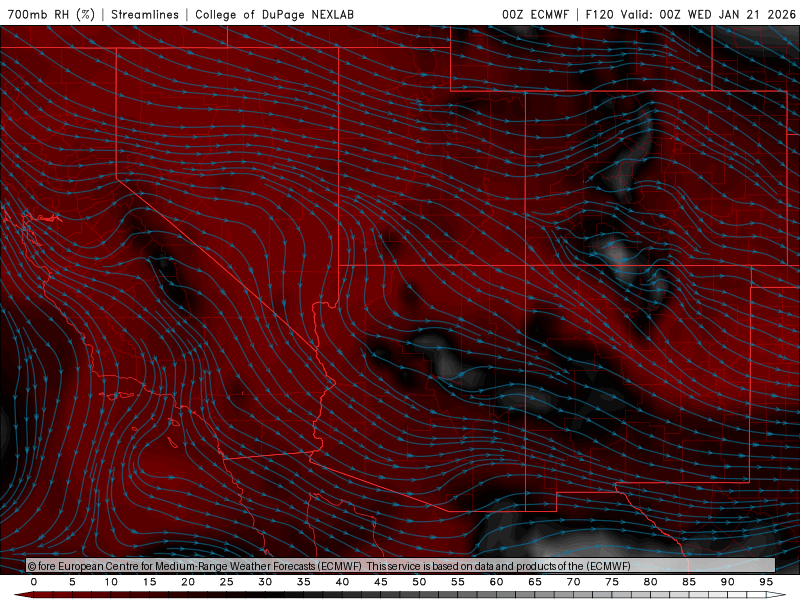Click the "85" scale label

pos(689,582)
